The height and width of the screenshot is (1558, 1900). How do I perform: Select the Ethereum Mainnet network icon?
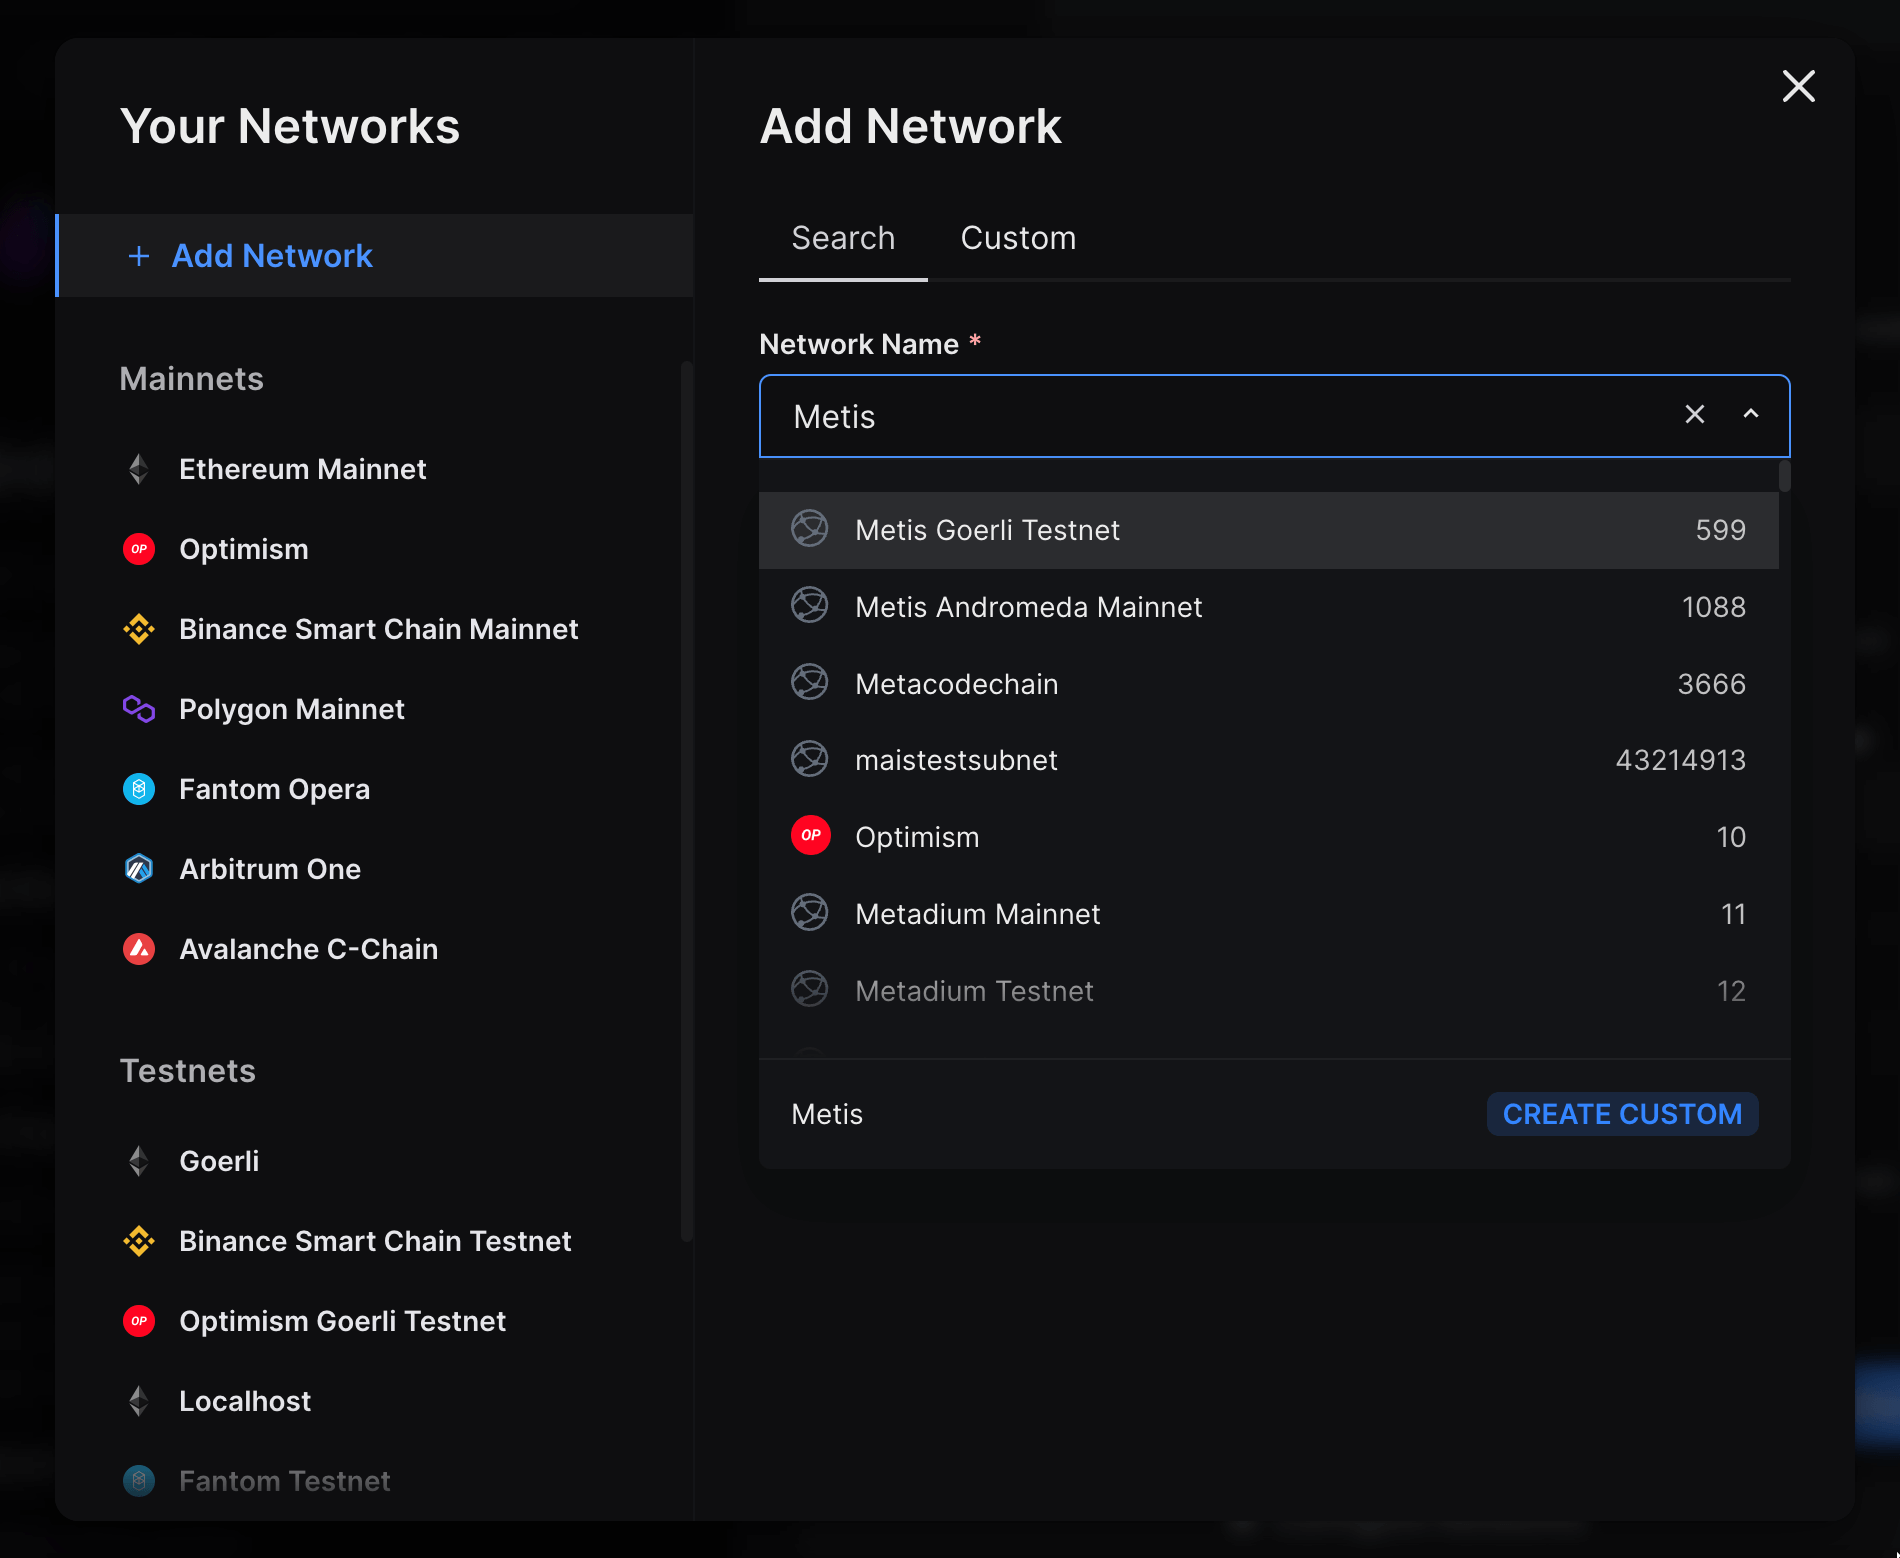point(139,469)
